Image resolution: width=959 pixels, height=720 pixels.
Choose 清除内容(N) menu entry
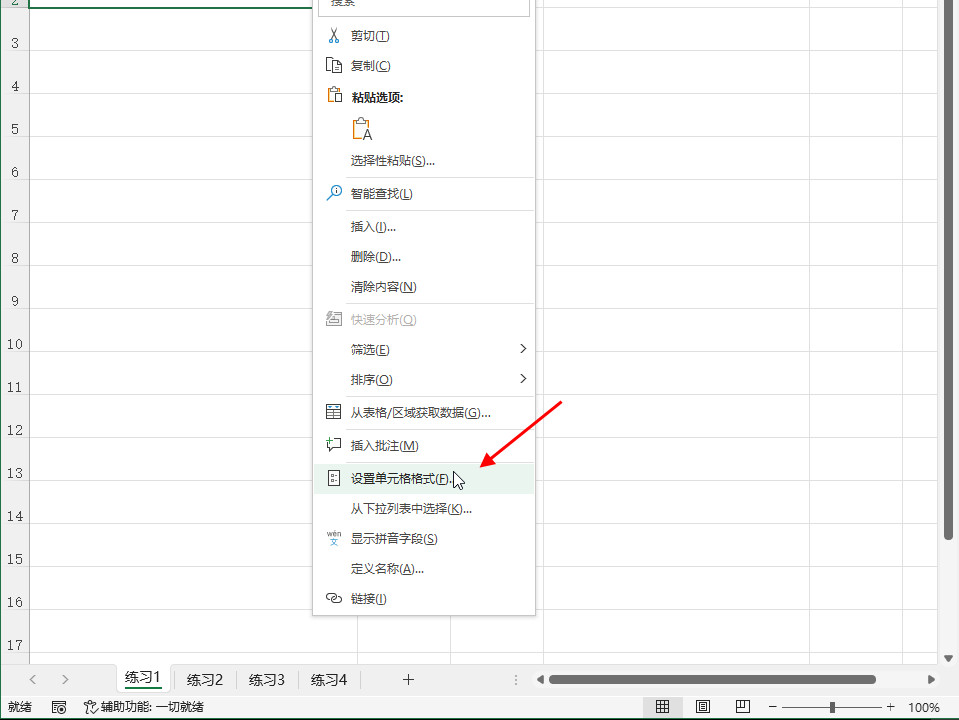point(423,287)
